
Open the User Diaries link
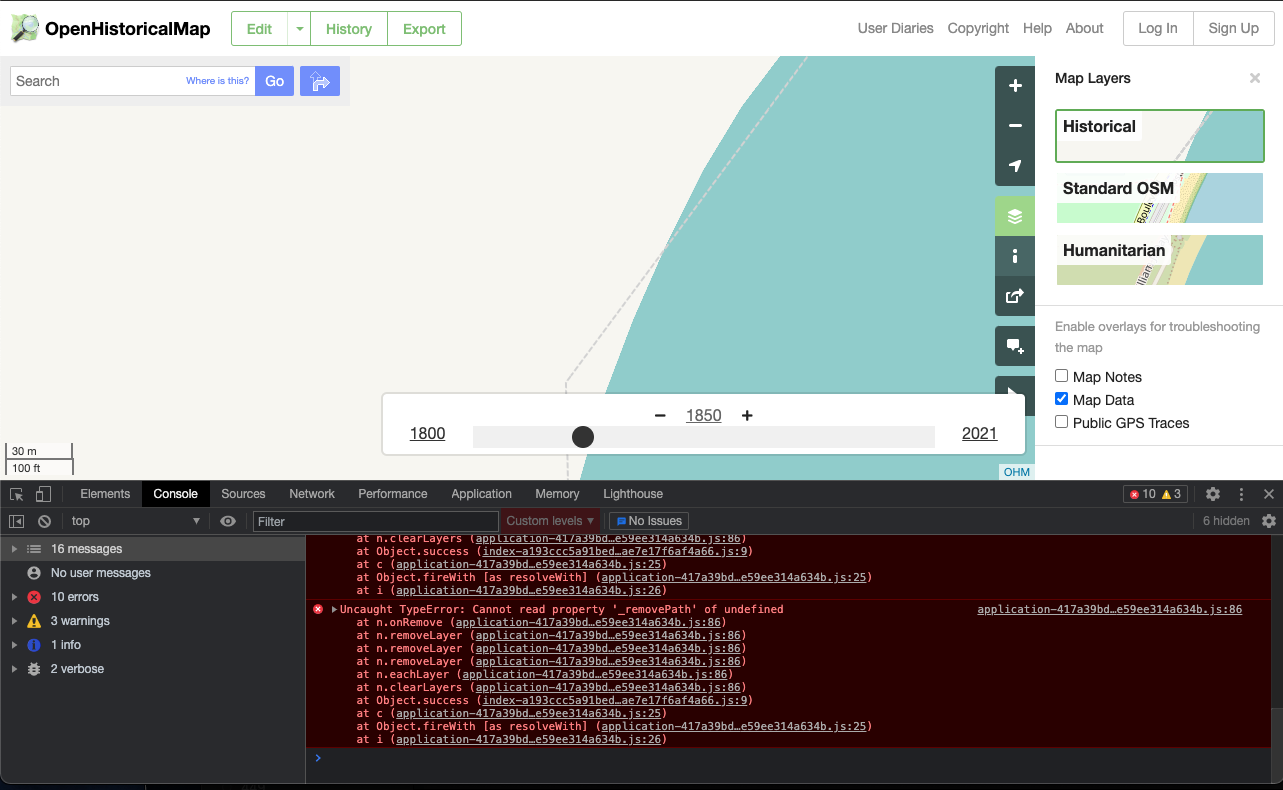tap(896, 28)
